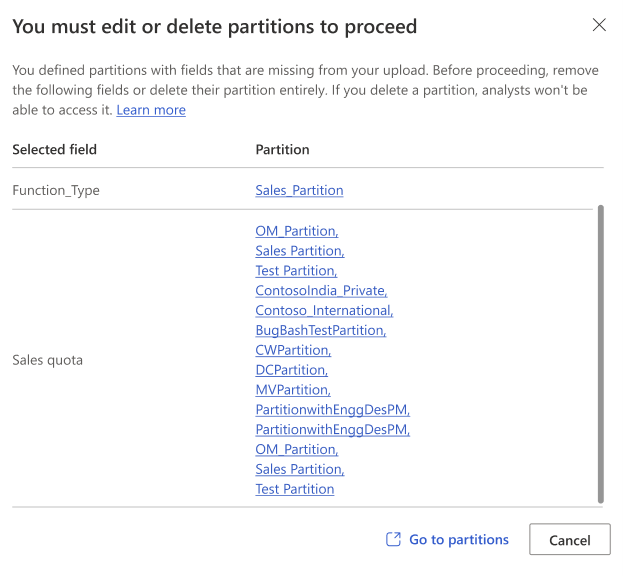Viewport: 623px width, 576px height.
Task: Open the ContosoIndia_Private partition link
Action: coord(321,290)
